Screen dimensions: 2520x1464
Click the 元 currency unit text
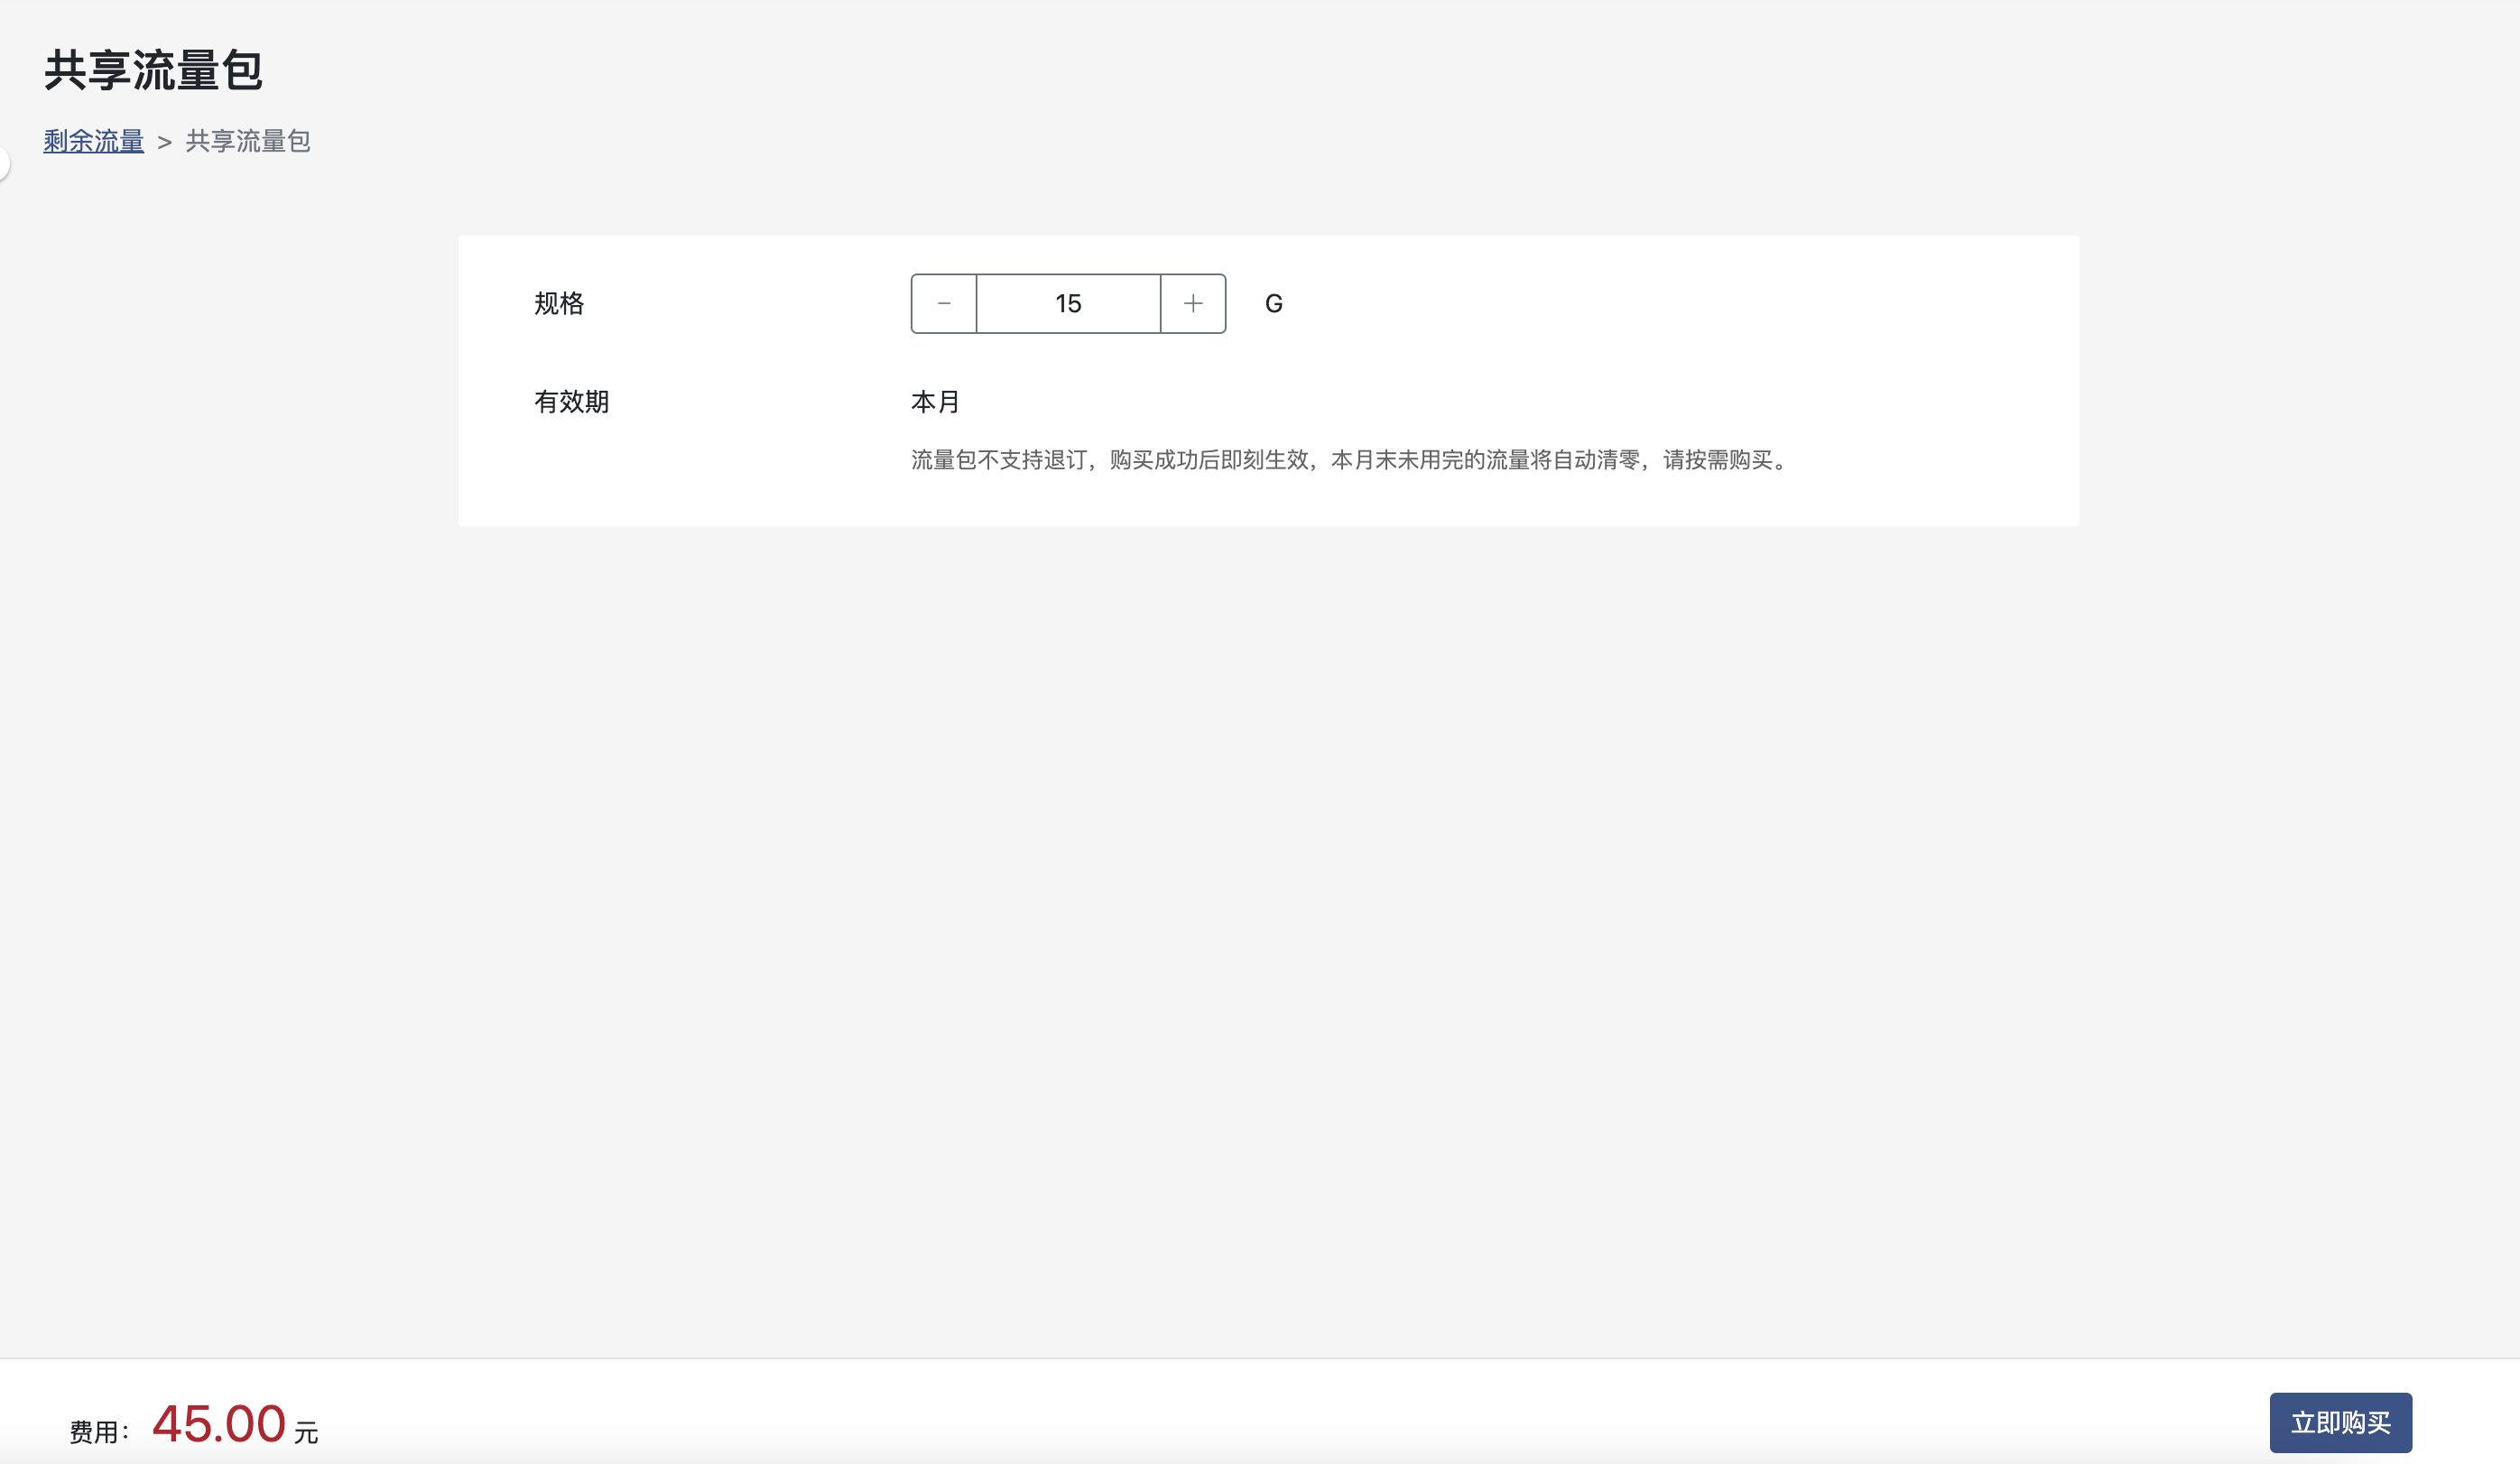[x=306, y=1432]
